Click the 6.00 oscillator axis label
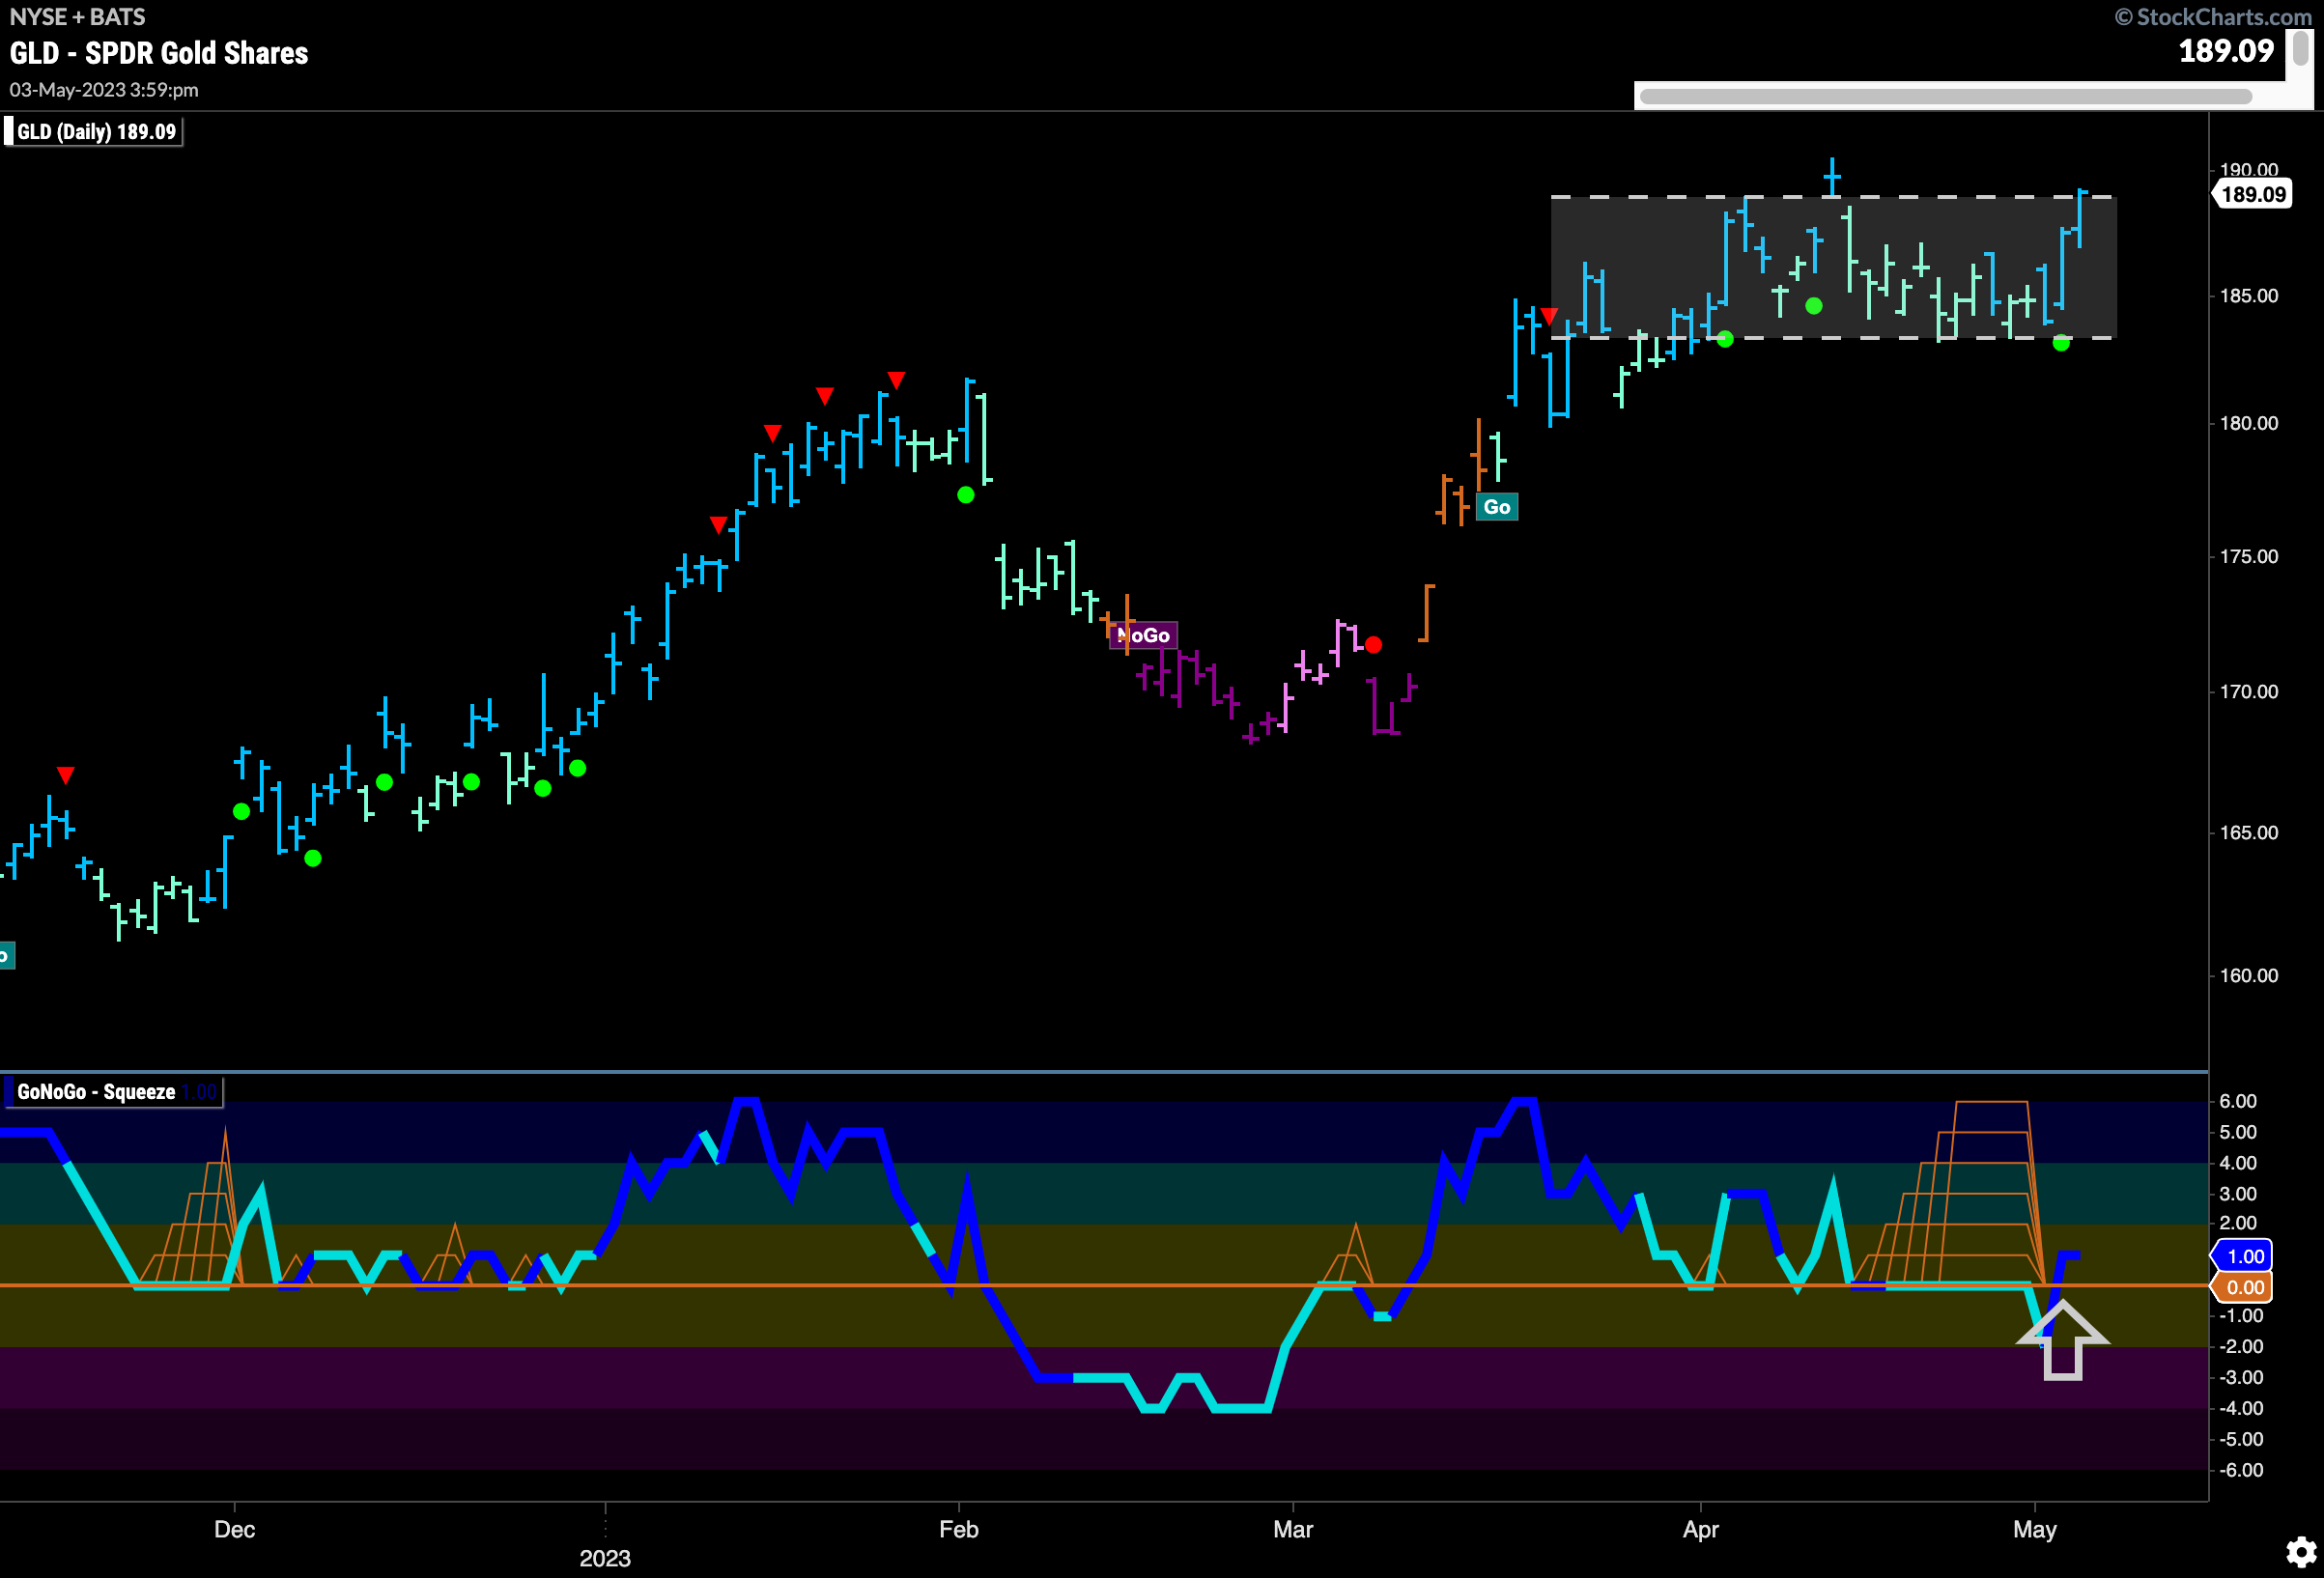 coord(2237,1101)
